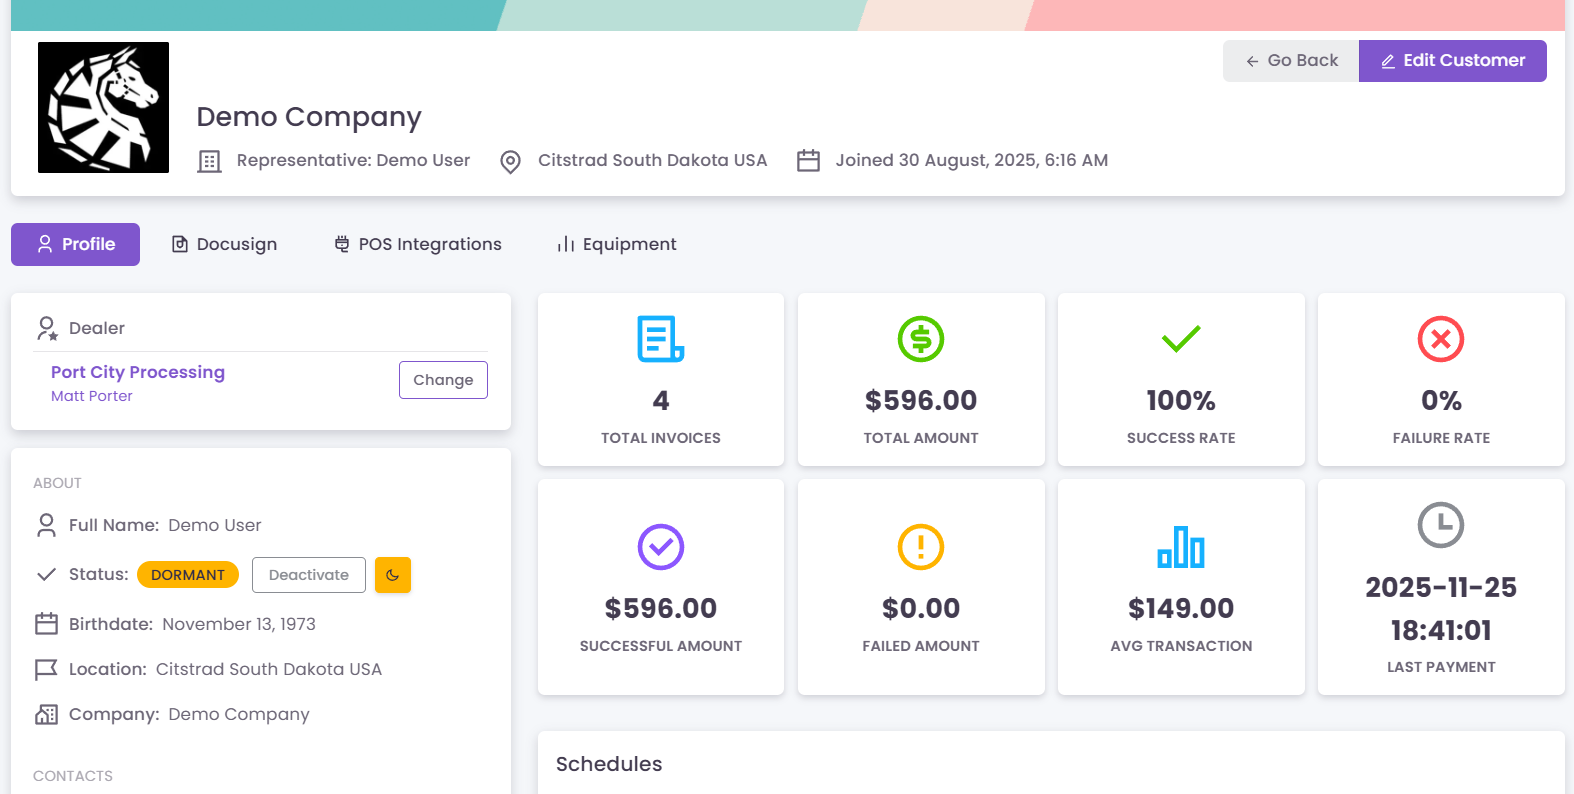Click the Edit Customer button
Screen dimensions: 1574x794
click(x=1452, y=61)
